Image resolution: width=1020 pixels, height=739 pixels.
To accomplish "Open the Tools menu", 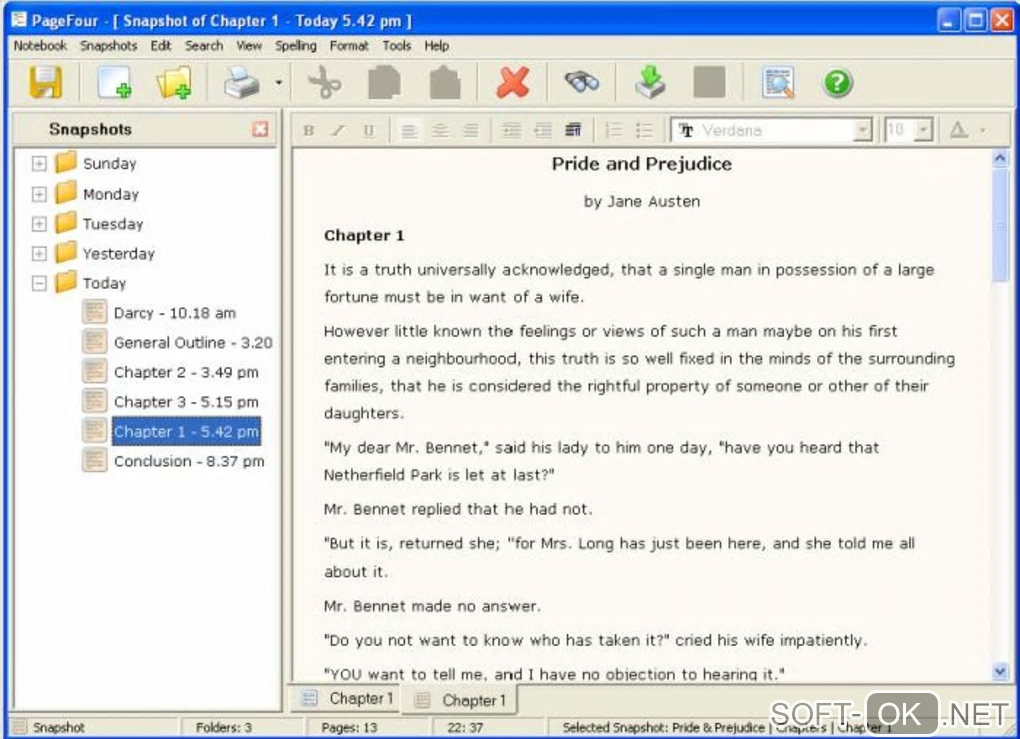I will [x=397, y=46].
